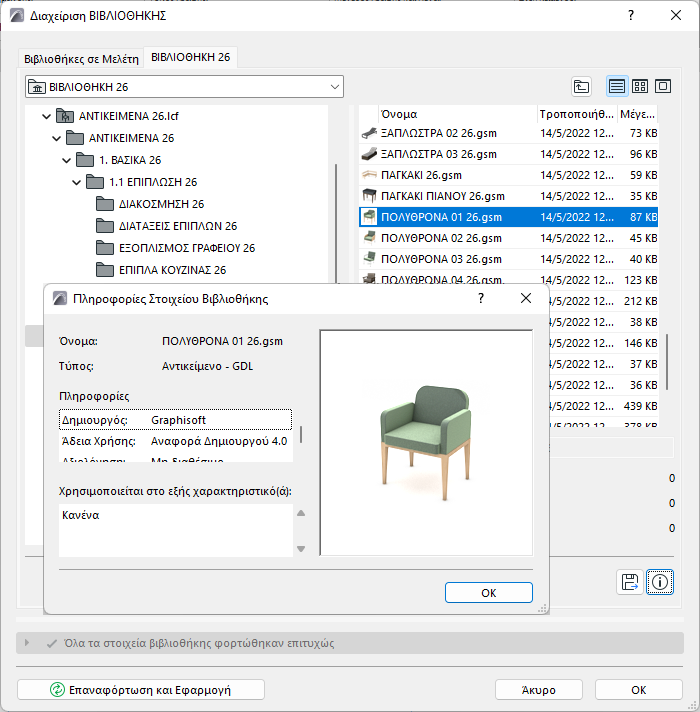
Task: Switch to small icons grid view
Action: pos(640,86)
